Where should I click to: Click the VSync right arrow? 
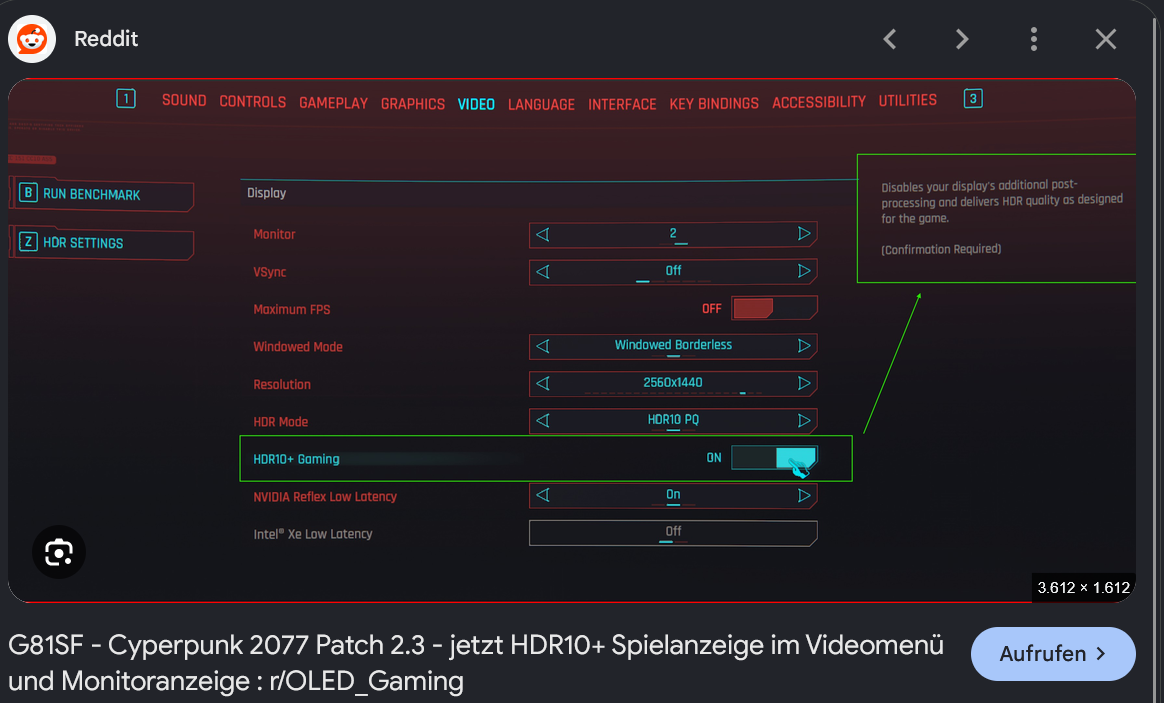(803, 271)
